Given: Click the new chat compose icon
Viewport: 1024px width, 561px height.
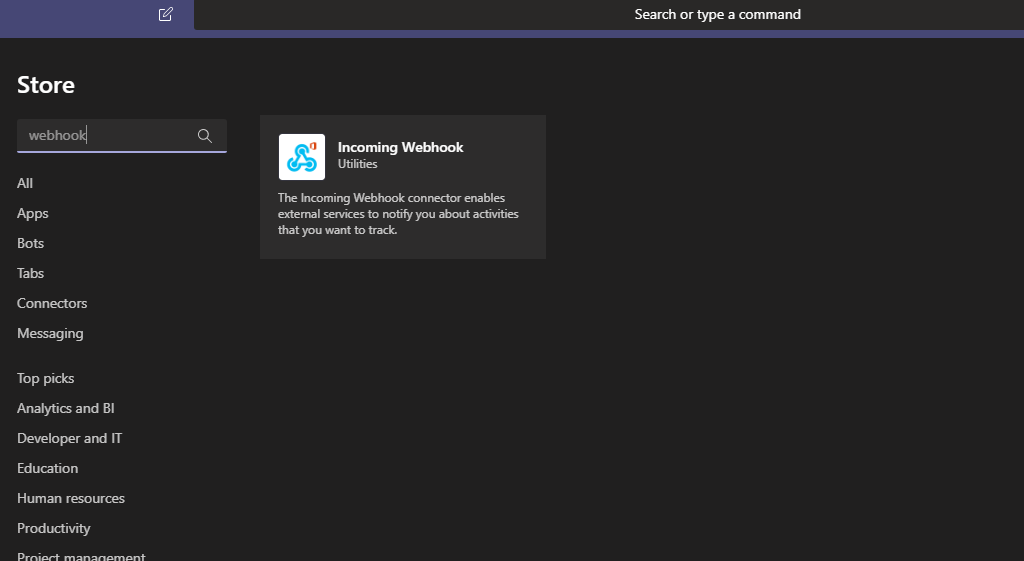Looking at the screenshot, I should tap(166, 14).
